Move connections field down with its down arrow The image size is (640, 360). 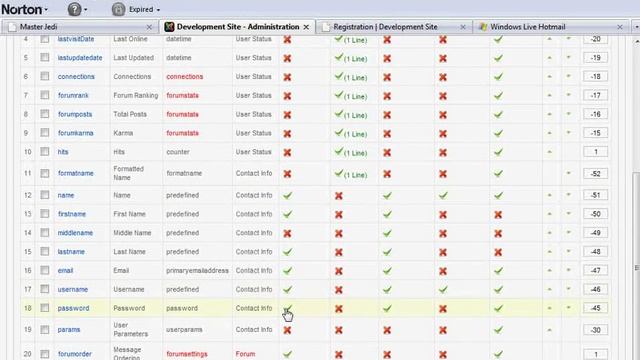(x=568, y=76)
